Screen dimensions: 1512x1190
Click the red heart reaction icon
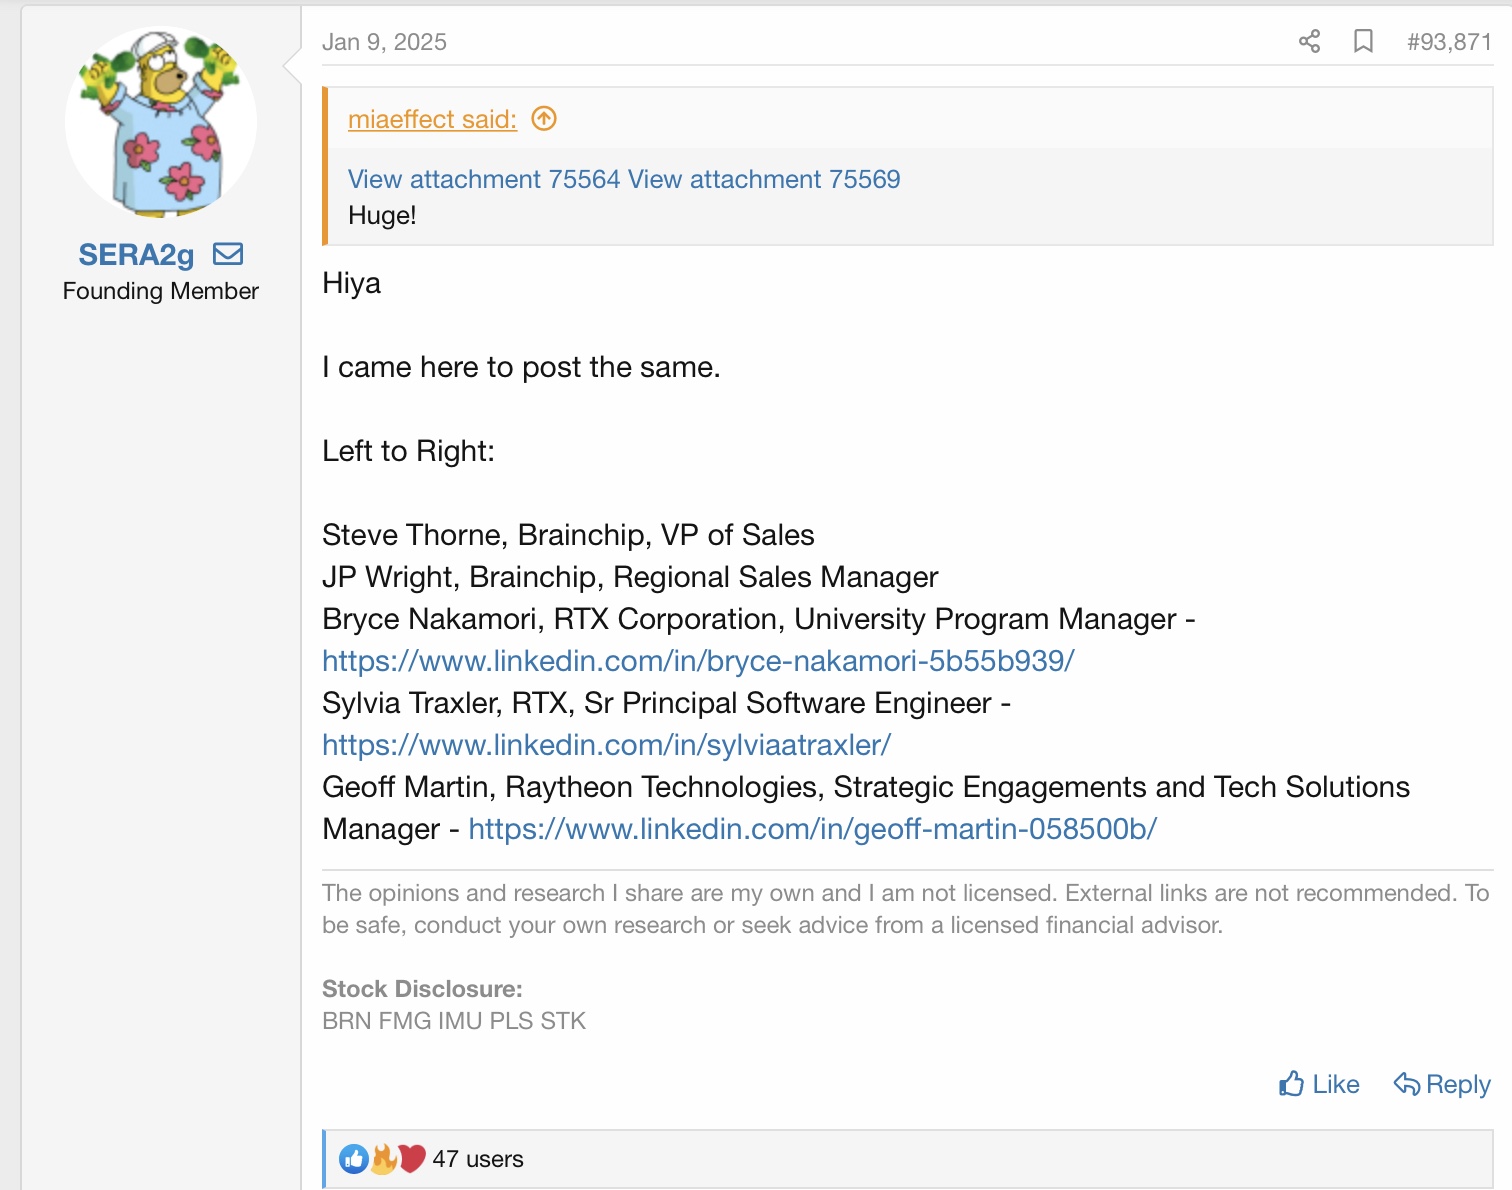point(411,1159)
